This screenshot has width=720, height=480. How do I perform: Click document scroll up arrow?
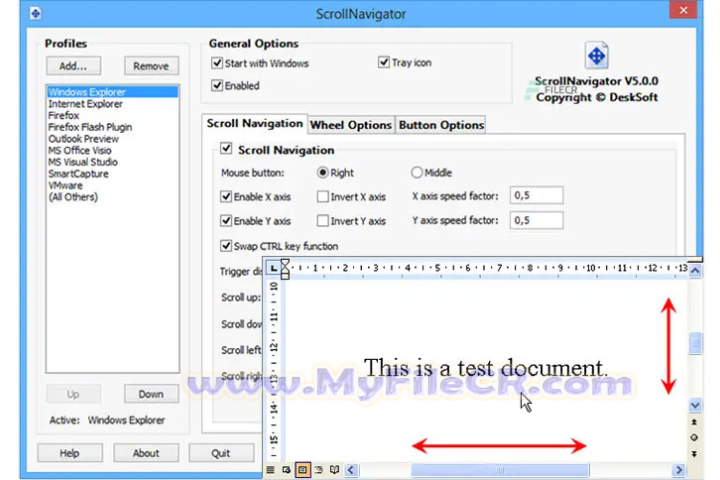[x=695, y=271]
